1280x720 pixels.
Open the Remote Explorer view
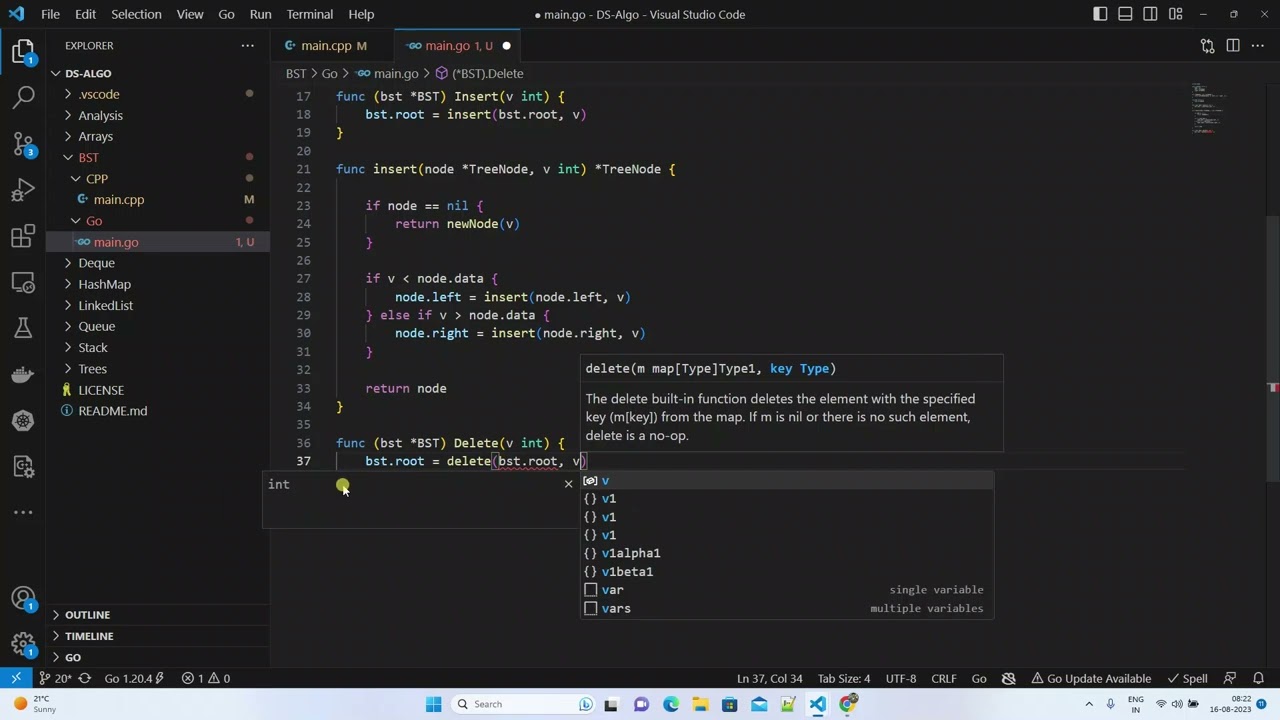pyautogui.click(x=24, y=282)
